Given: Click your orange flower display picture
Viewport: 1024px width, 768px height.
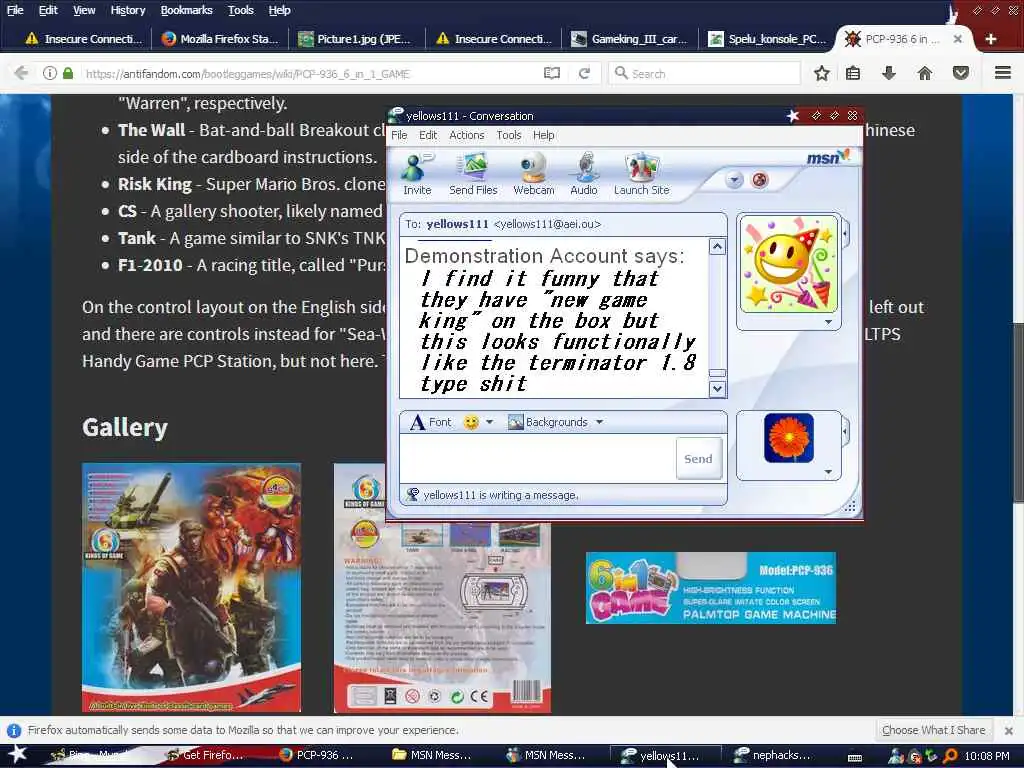Looking at the screenshot, I should [788, 438].
